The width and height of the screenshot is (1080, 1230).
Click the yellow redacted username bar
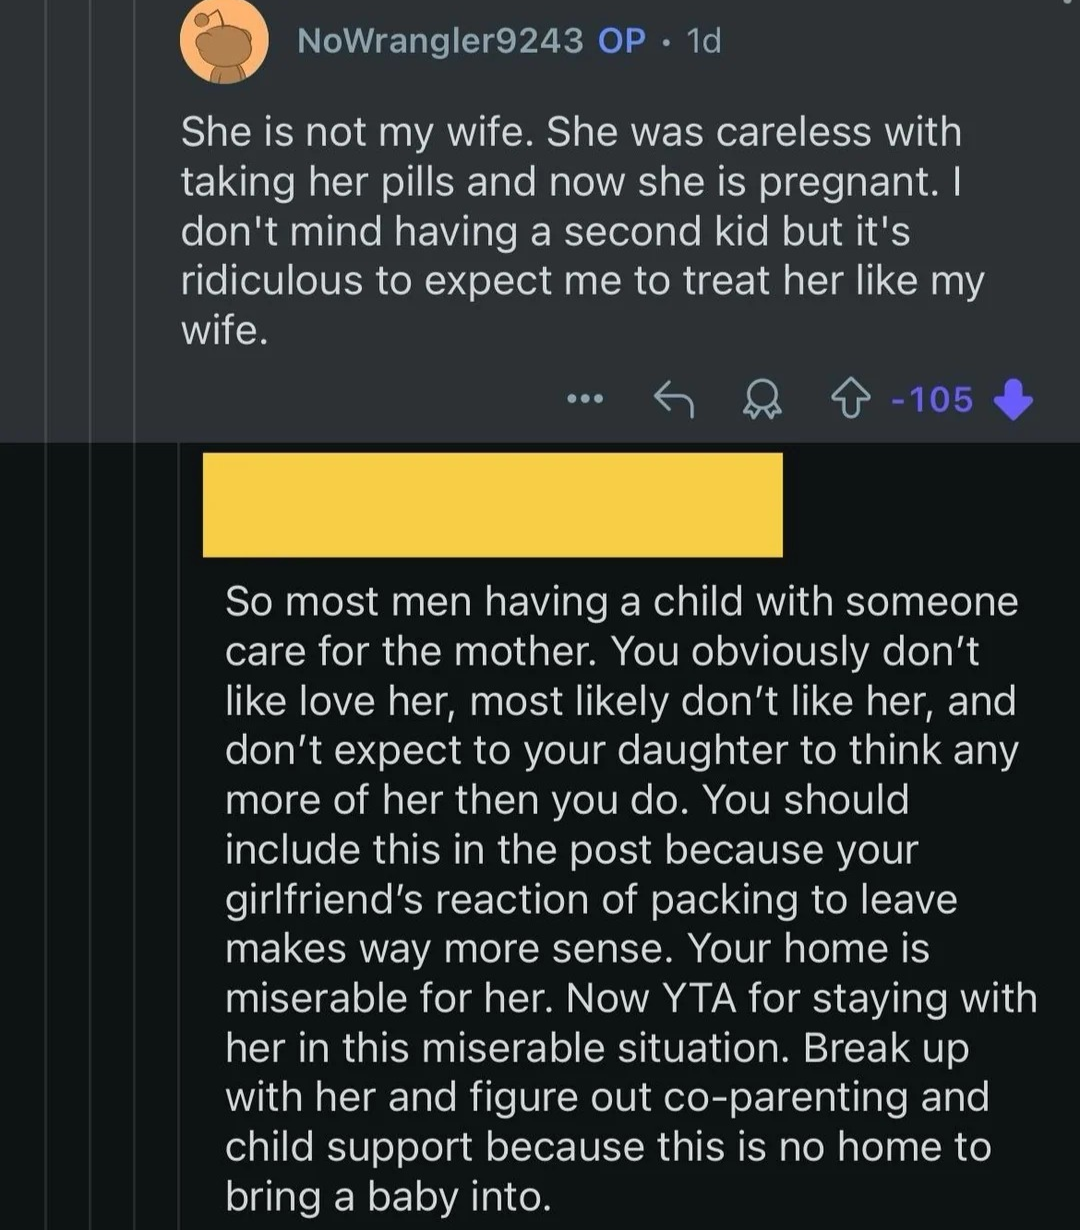pyautogui.click(x=492, y=504)
